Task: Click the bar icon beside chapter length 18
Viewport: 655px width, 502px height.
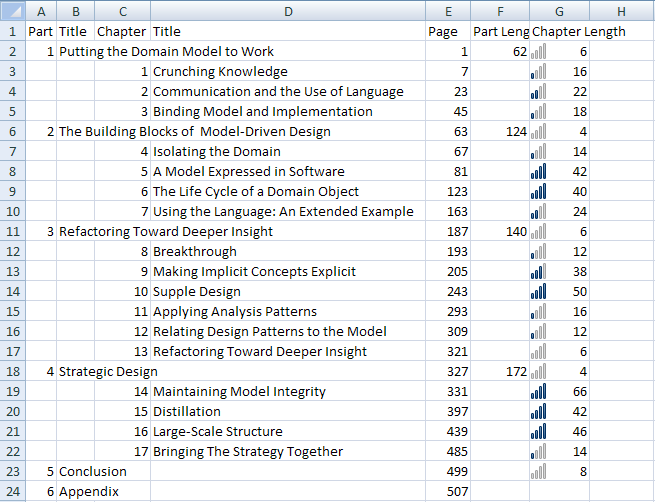Action: [538, 112]
